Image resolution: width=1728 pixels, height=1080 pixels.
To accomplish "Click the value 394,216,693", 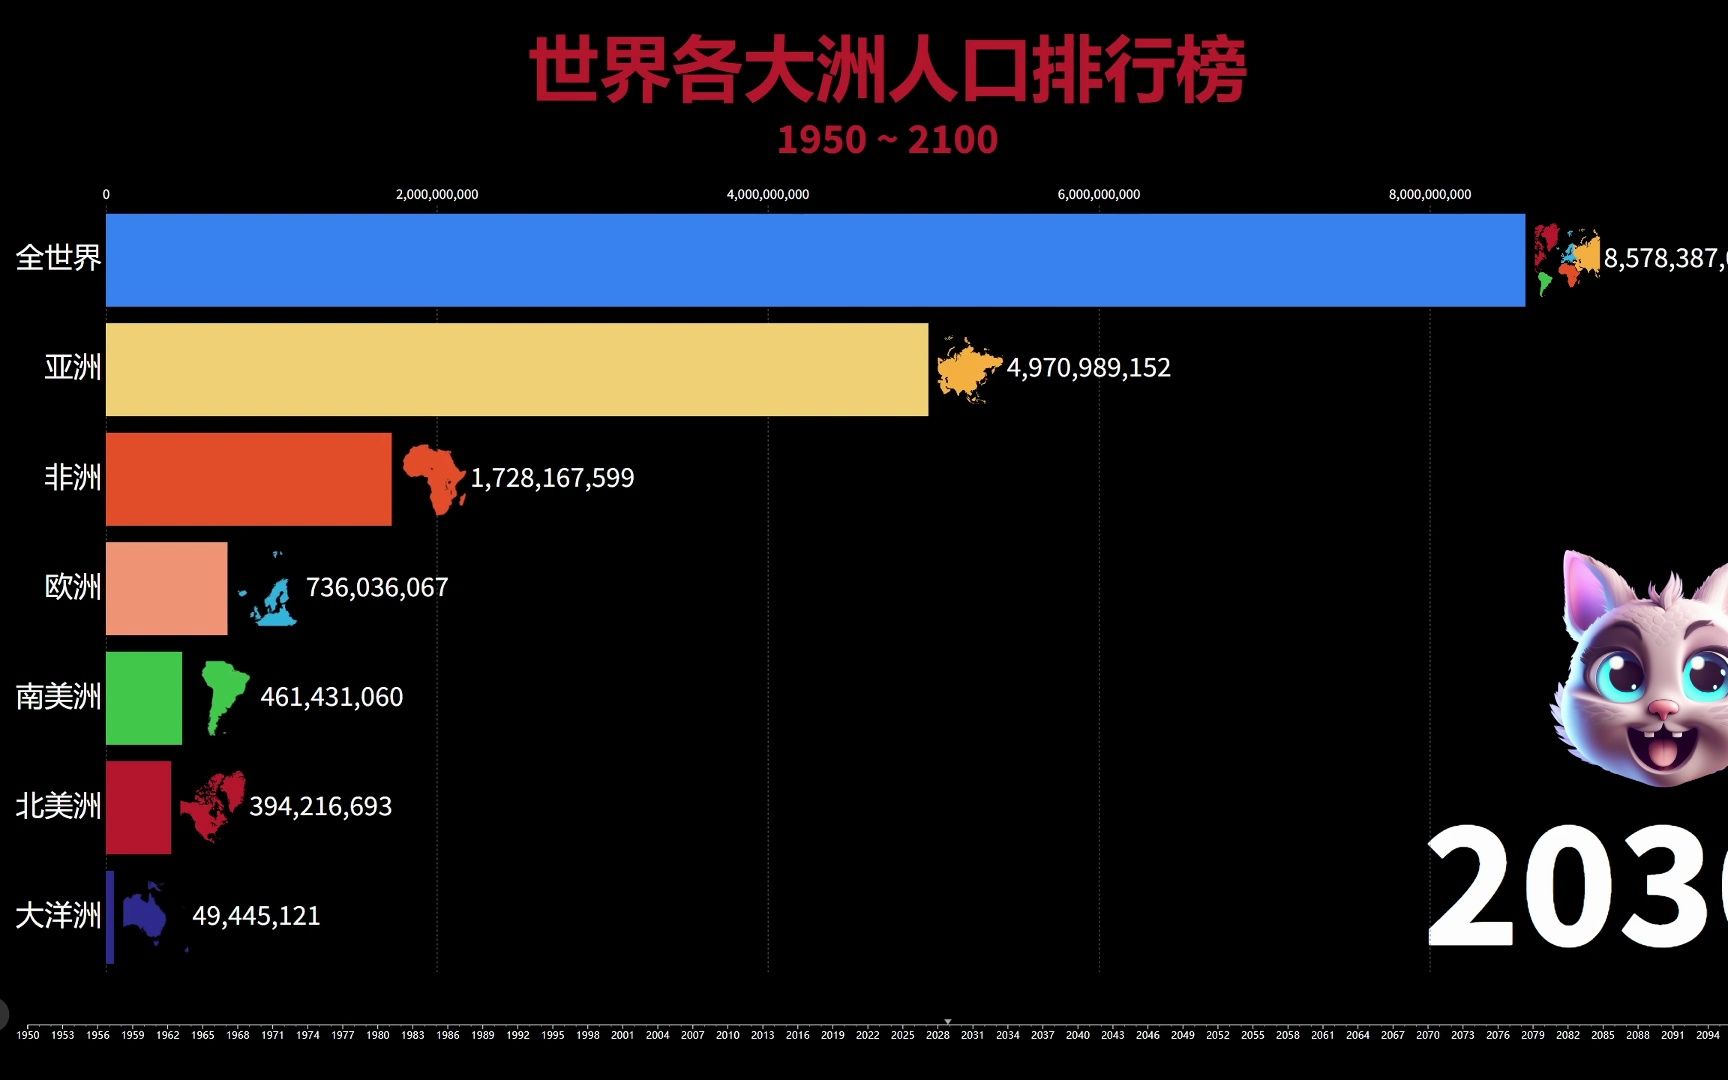I will [x=320, y=806].
